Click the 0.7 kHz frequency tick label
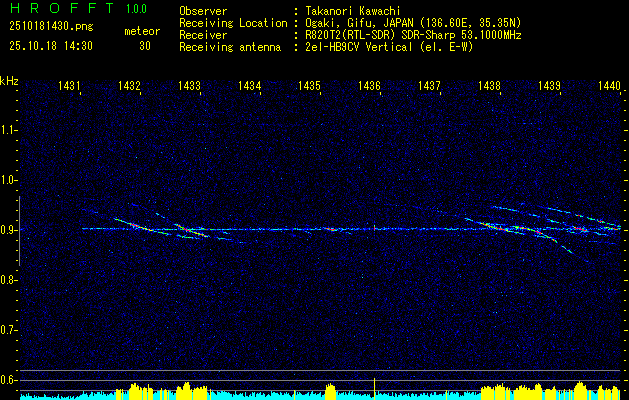Viewport: 629px width, 400px height. [8, 330]
